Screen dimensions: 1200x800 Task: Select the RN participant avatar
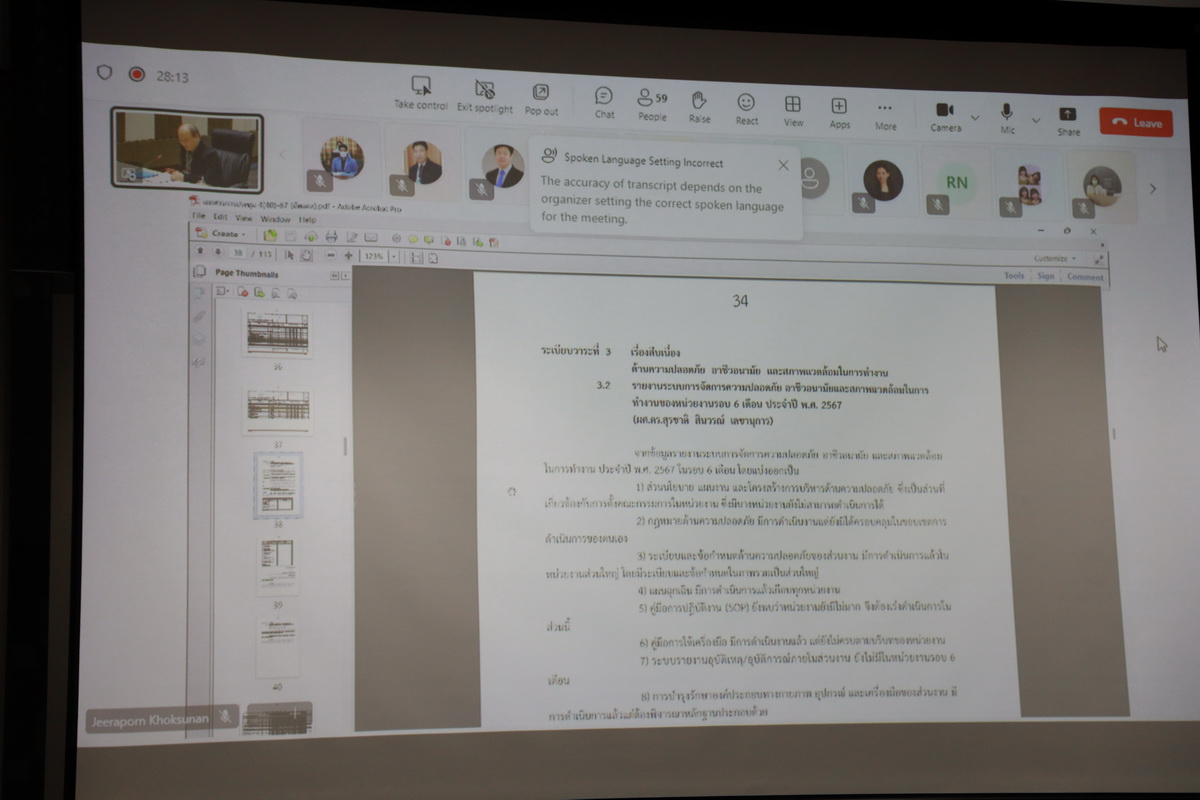coord(957,182)
